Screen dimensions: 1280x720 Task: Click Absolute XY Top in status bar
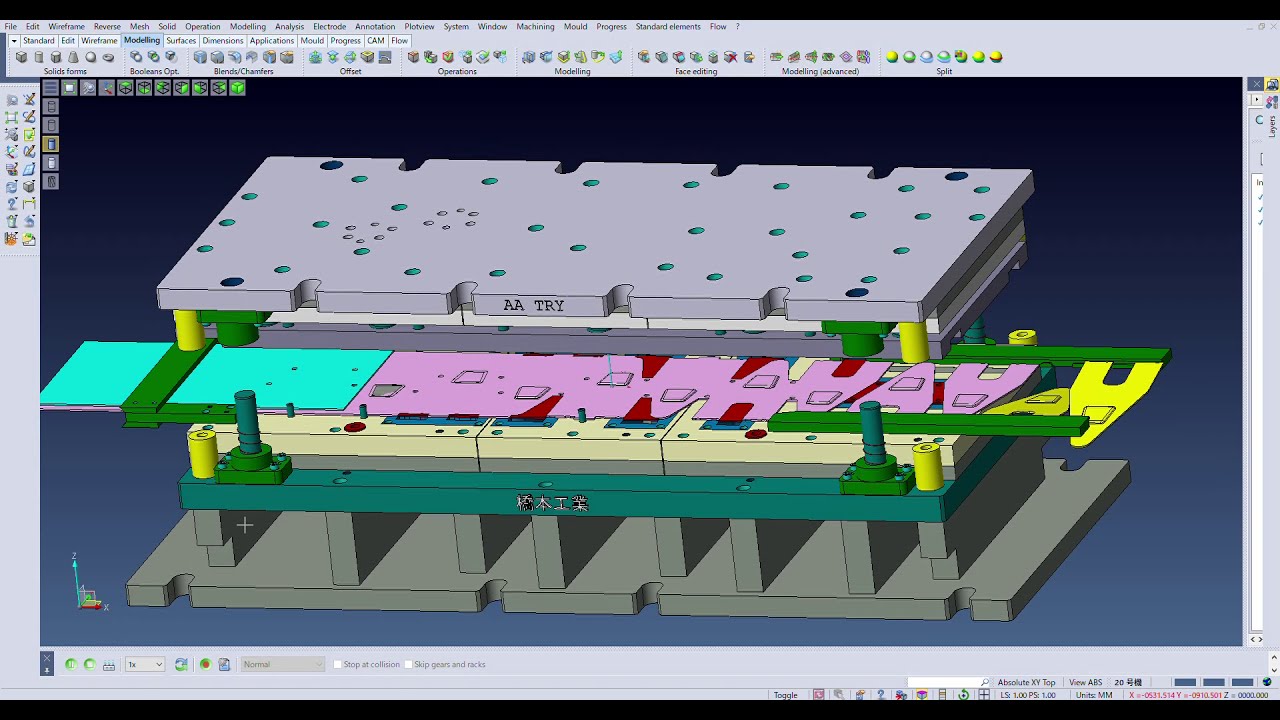point(1026,683)
